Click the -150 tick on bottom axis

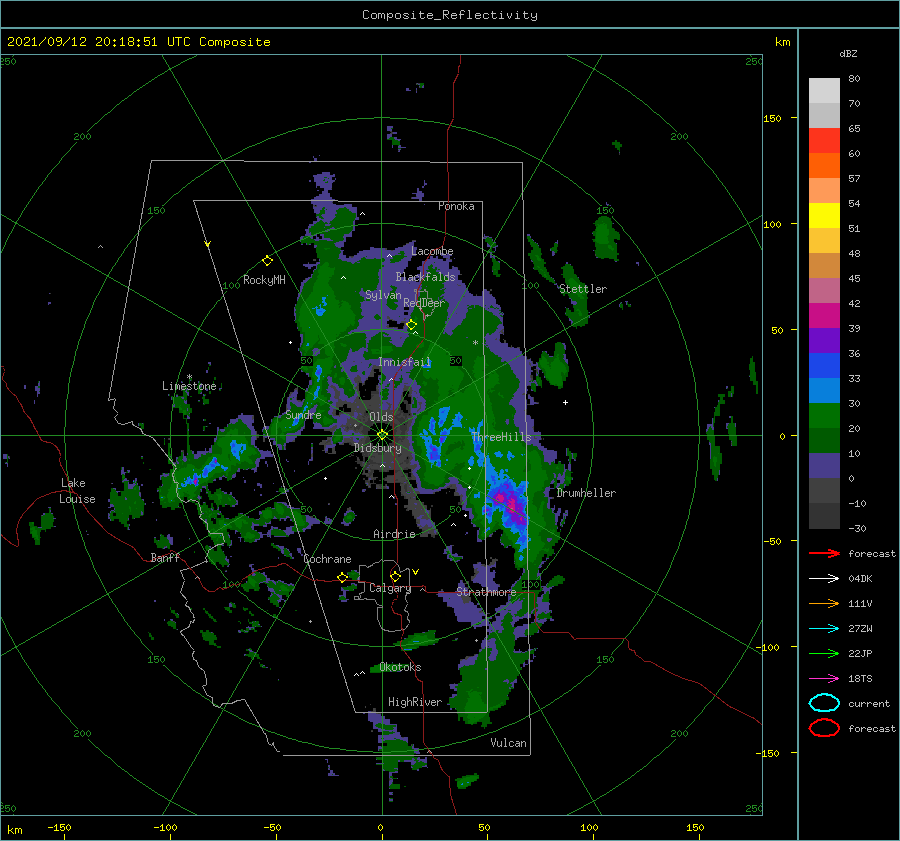click(59, 827)
